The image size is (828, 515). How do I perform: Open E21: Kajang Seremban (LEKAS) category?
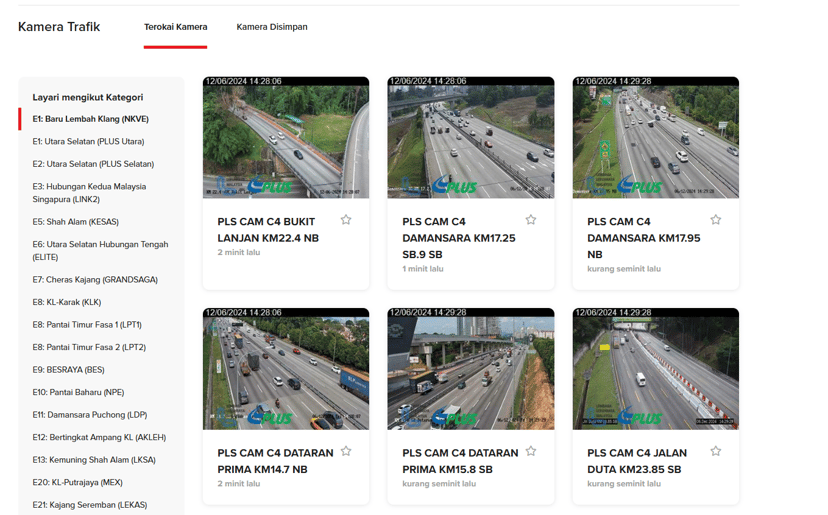click(x=90, y=505)
